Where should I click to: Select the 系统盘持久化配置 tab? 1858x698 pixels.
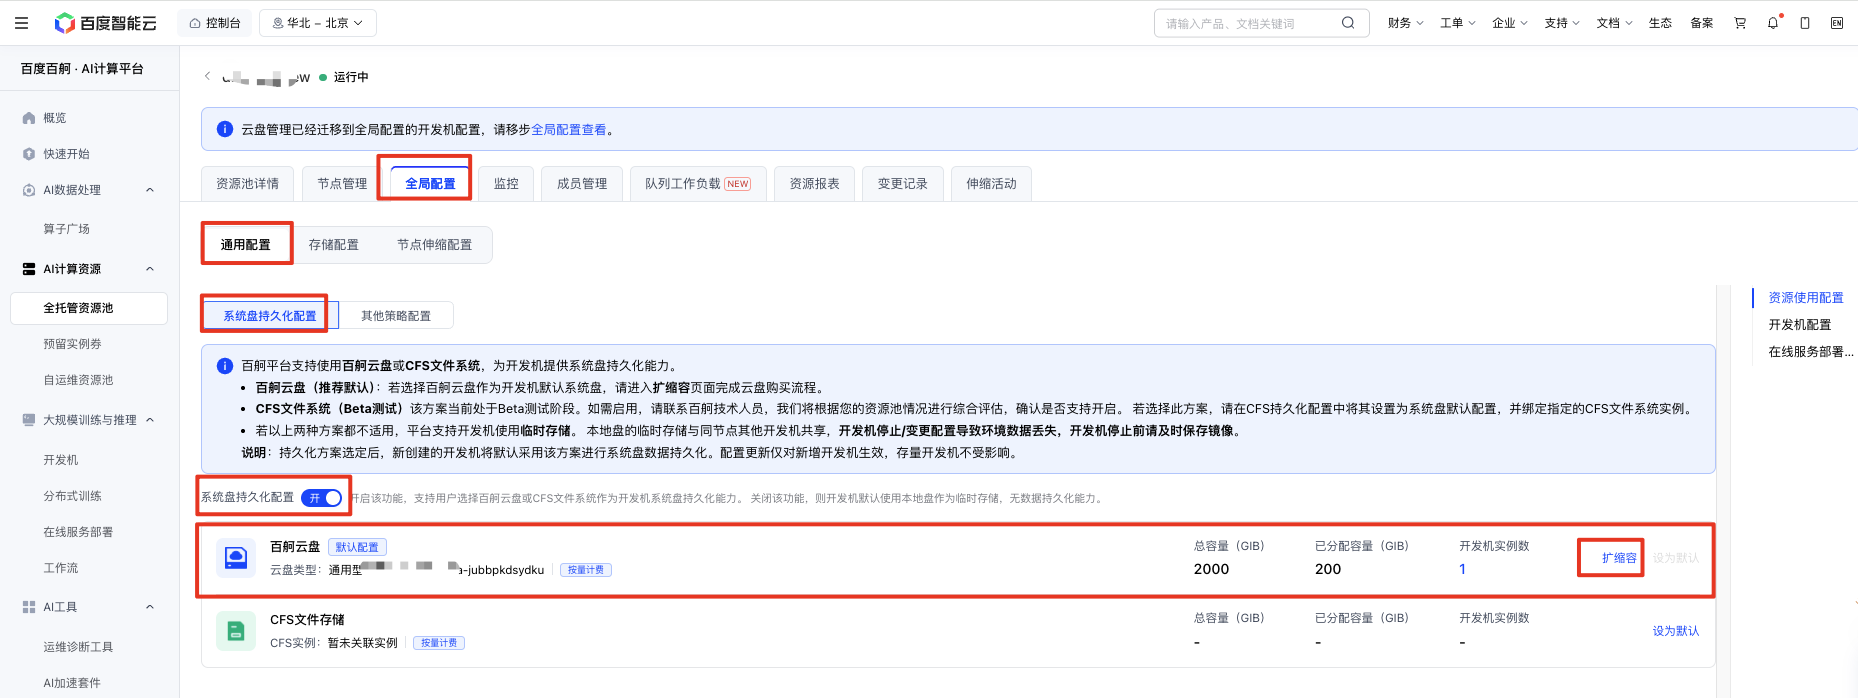[x=270, y=316]
